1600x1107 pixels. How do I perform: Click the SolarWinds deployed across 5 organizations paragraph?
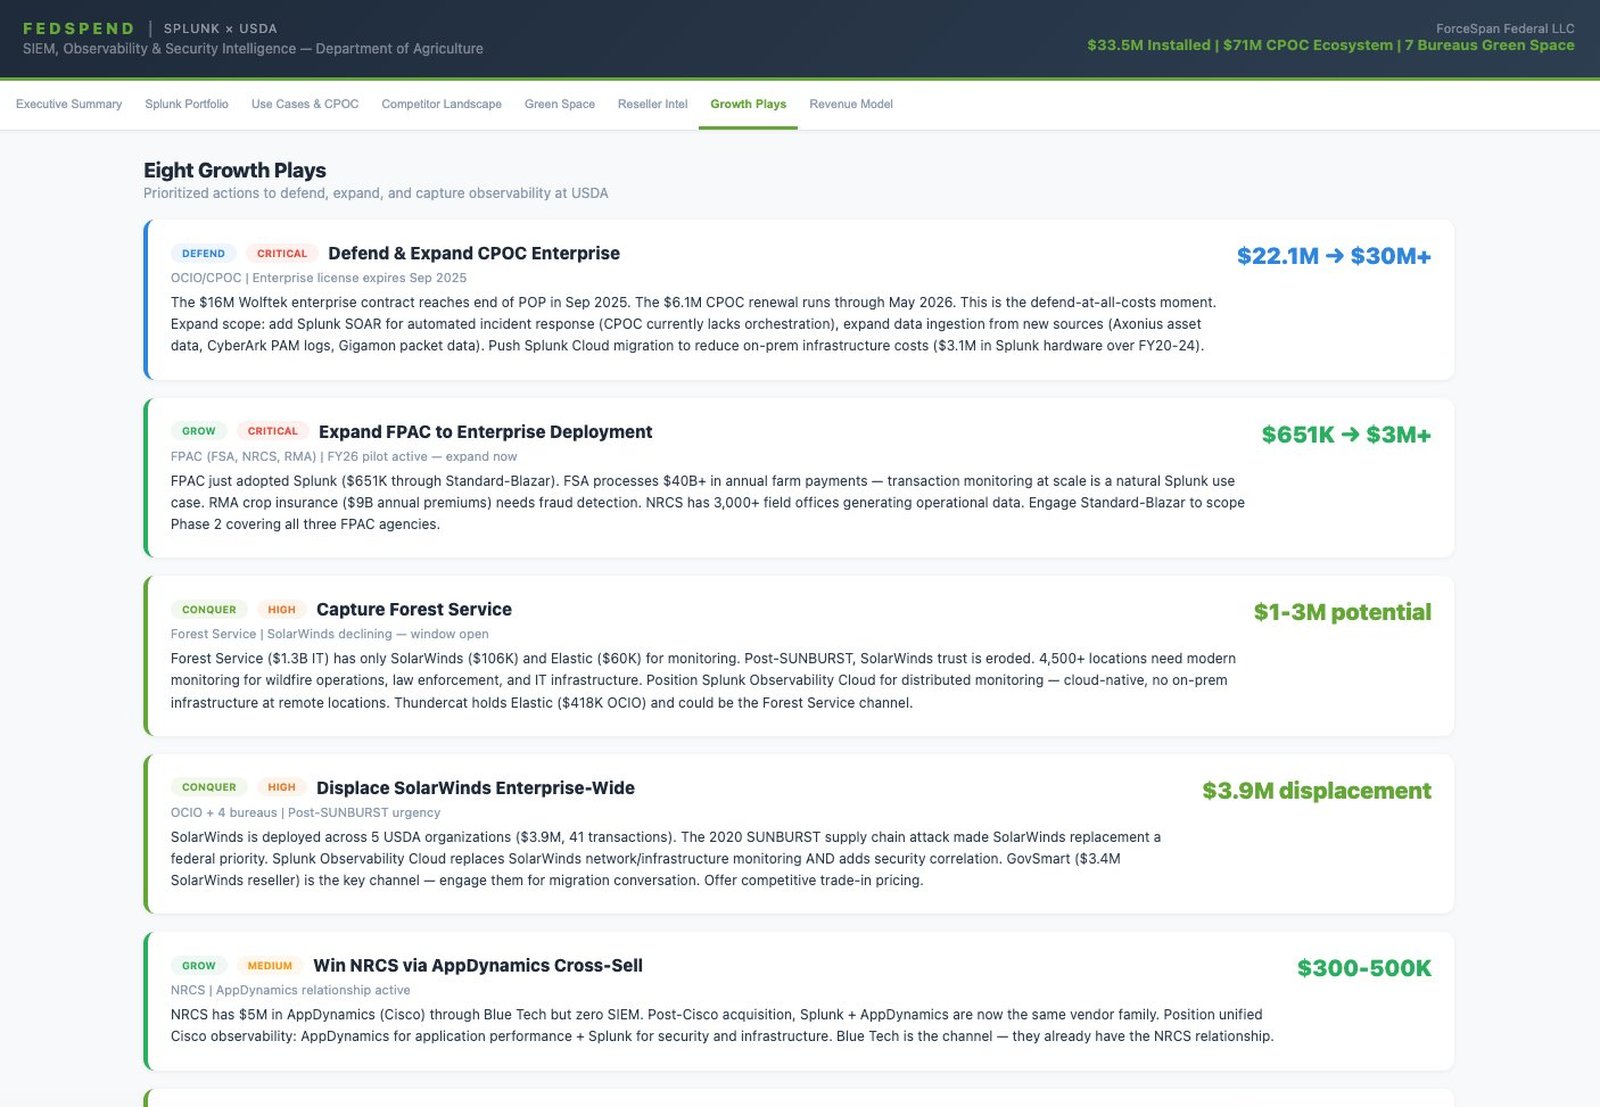666,859
